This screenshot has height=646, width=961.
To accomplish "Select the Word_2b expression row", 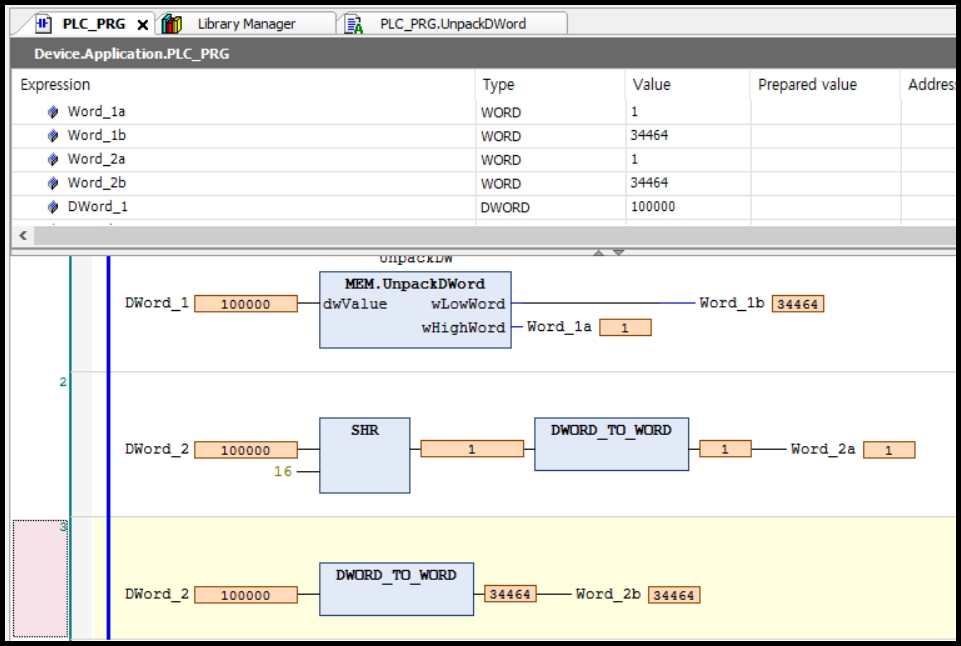I will (483, 183).
